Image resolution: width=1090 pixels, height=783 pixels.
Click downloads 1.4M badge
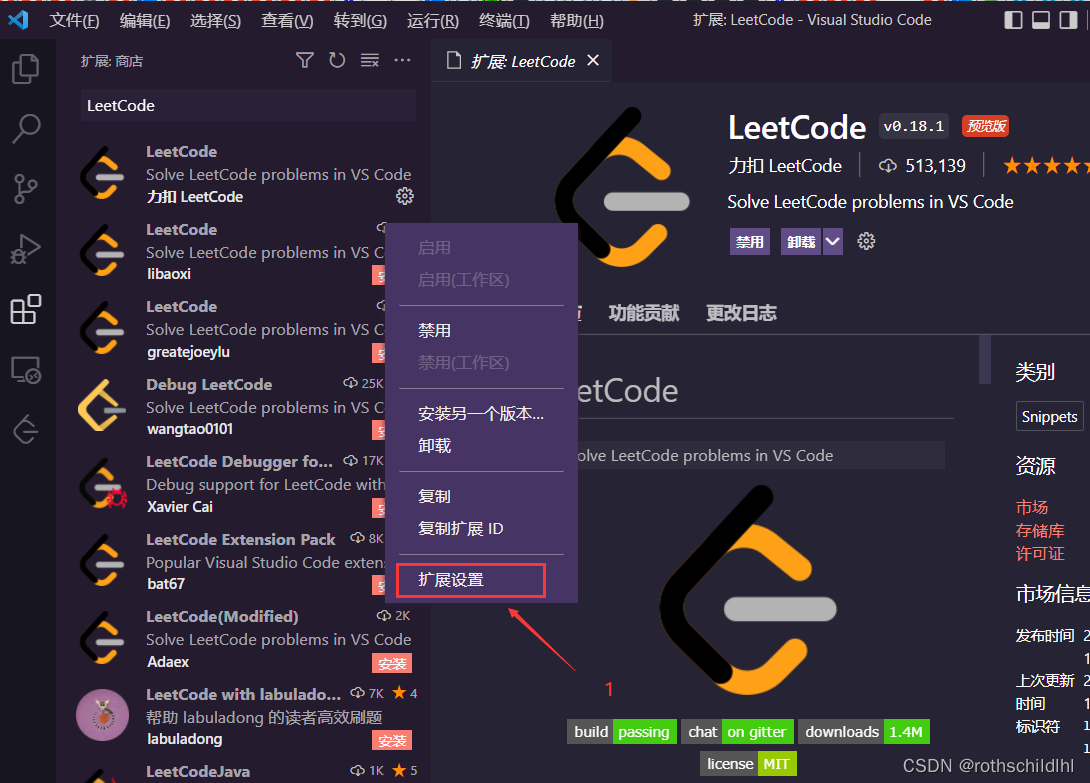tap(864, 732)
